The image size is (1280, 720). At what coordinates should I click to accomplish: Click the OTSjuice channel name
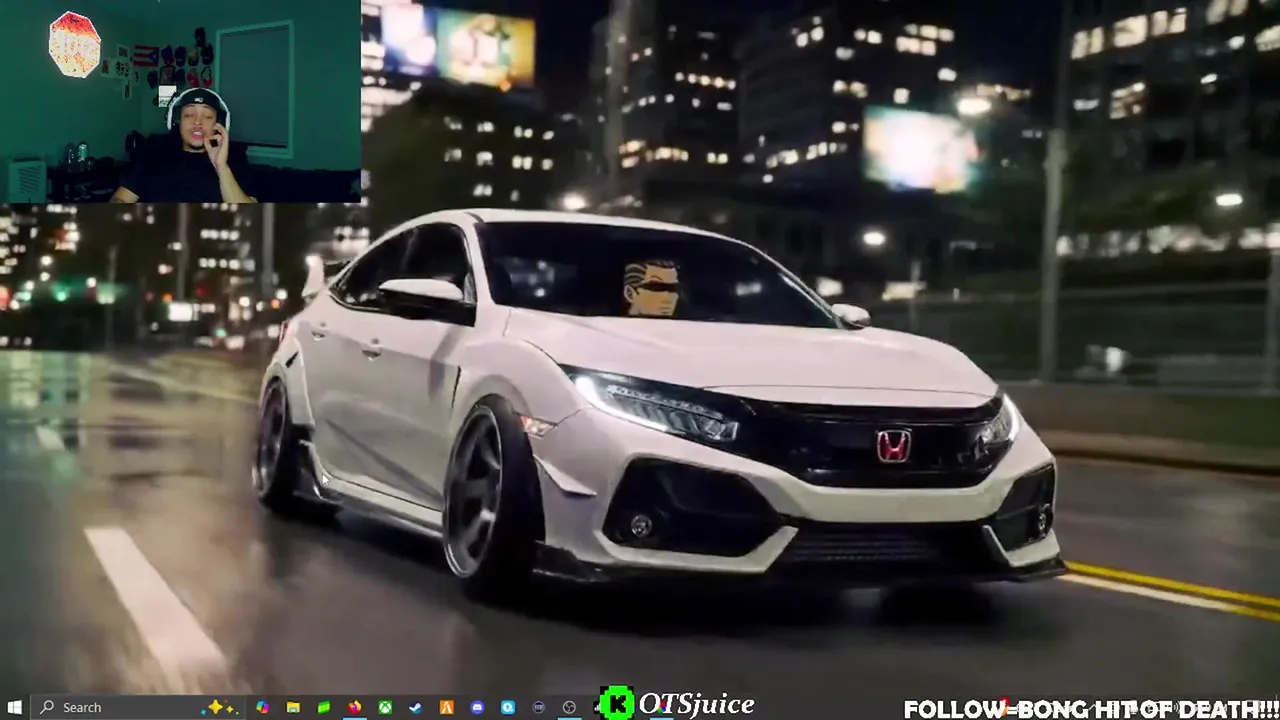(x=696, y=705)
